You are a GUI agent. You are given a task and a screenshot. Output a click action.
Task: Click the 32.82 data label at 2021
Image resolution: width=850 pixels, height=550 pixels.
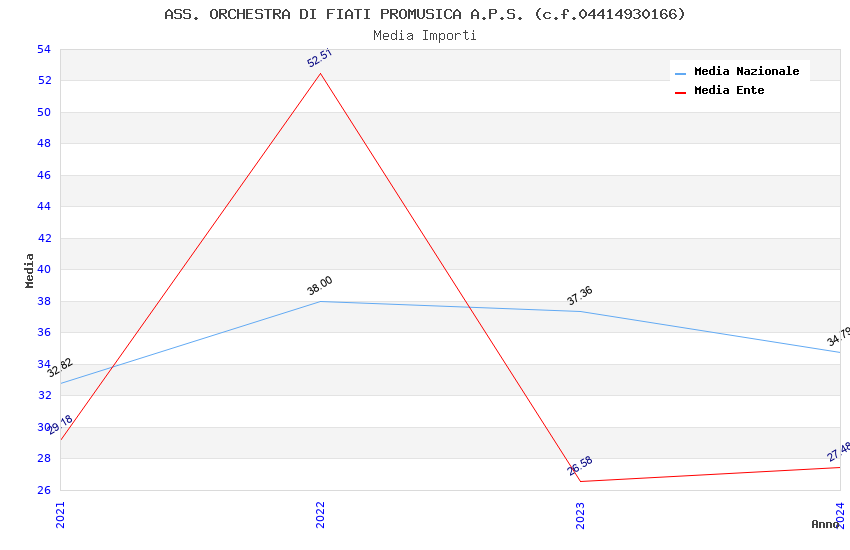(x=60, y=368)
